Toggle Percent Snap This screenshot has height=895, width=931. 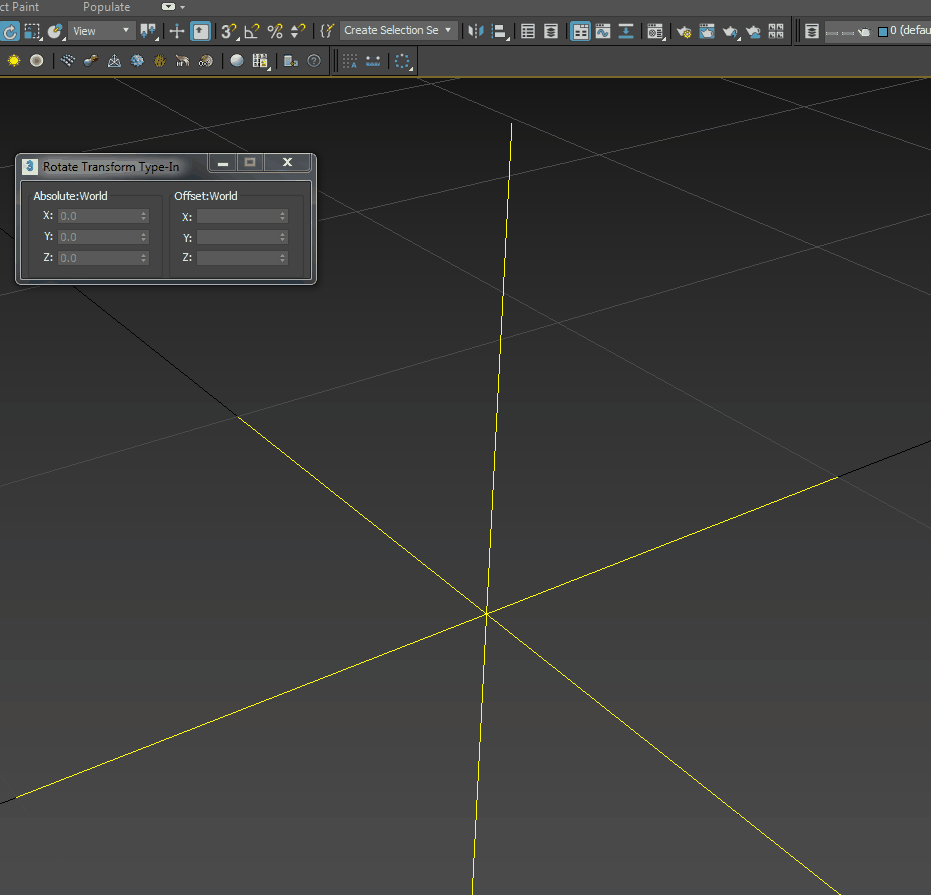[x=274, y=31]
